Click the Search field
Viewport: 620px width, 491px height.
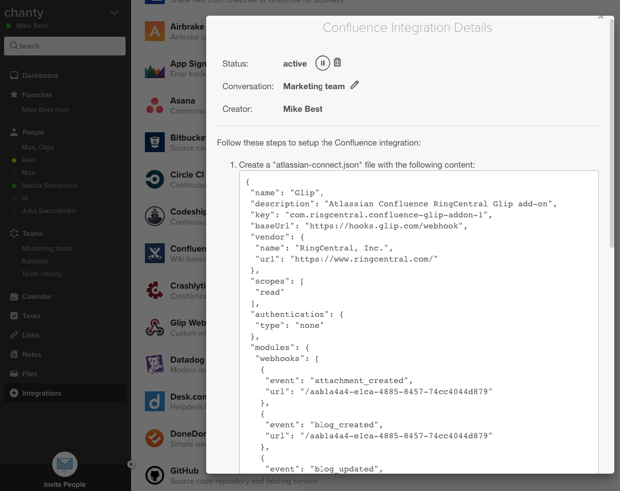pyautogui.click(x=65, y=46)
